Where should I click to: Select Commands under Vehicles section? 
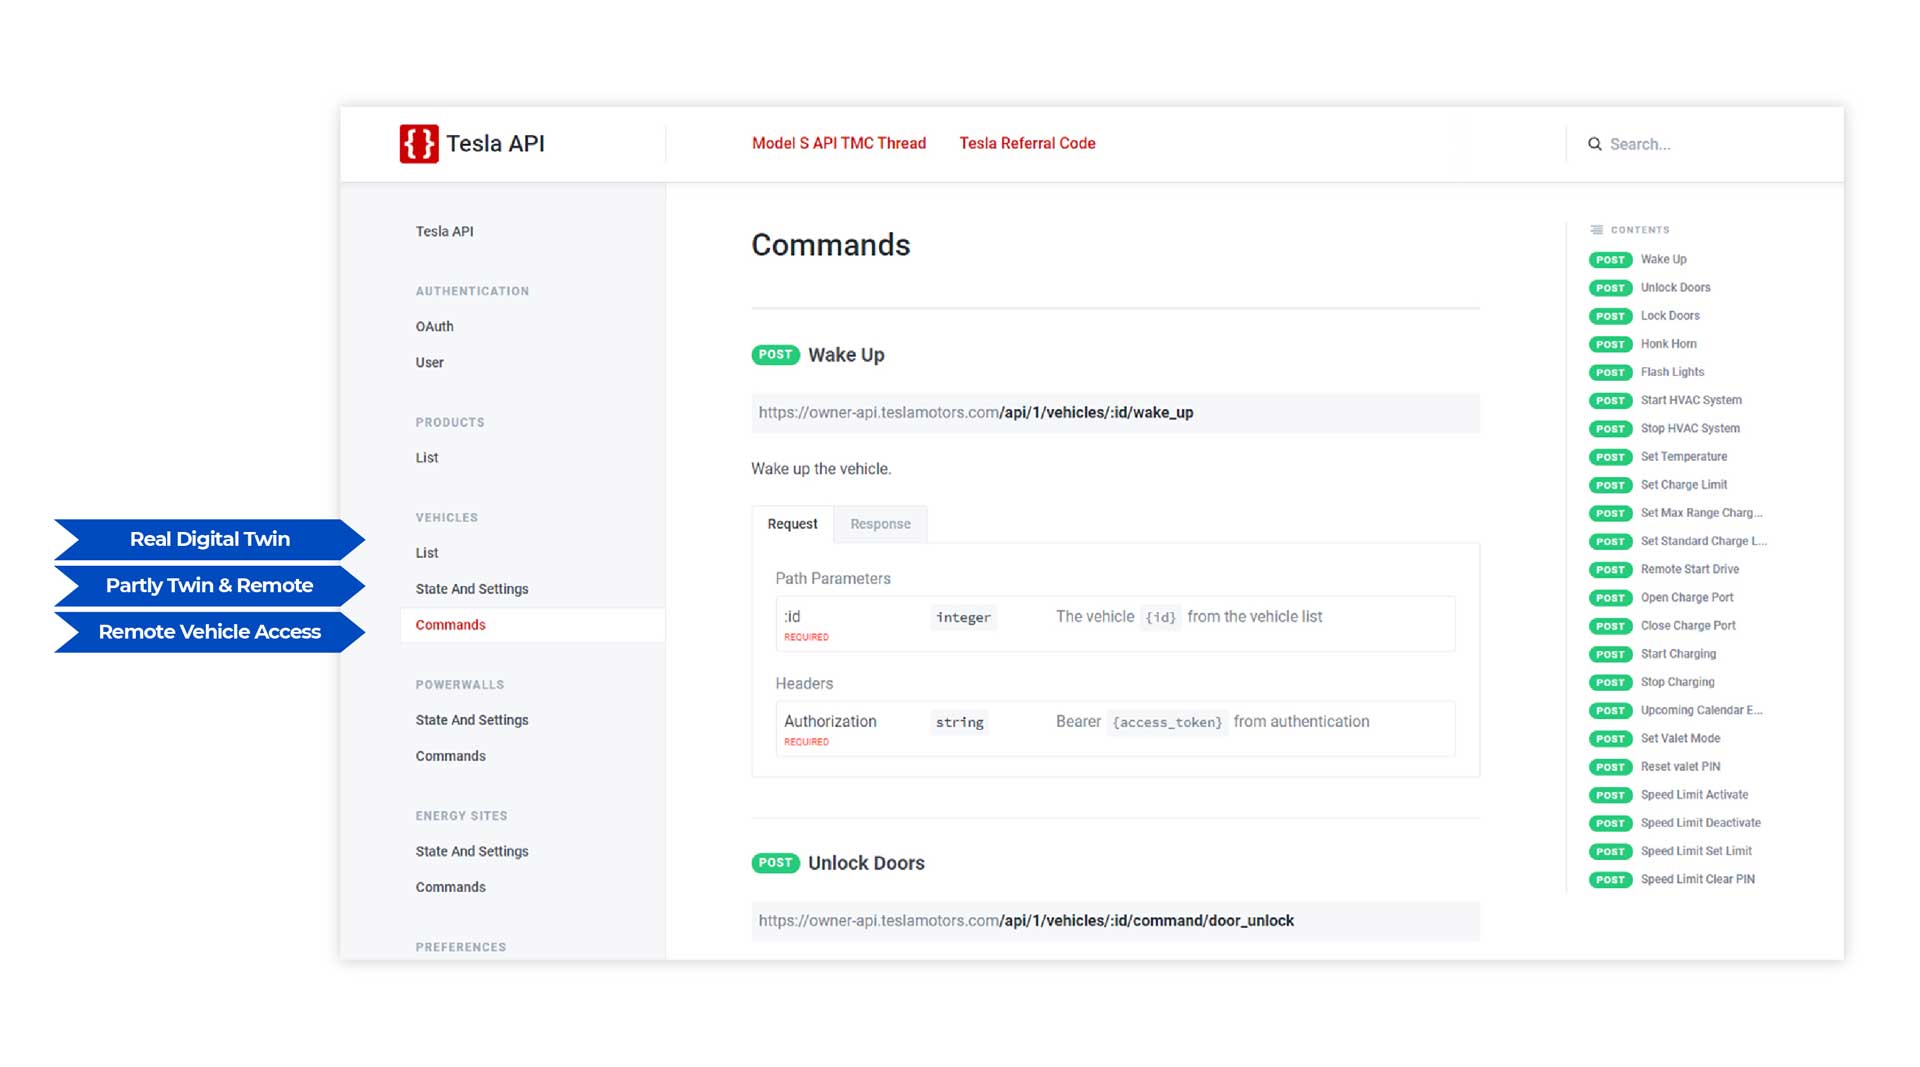(x=449, y=624)
